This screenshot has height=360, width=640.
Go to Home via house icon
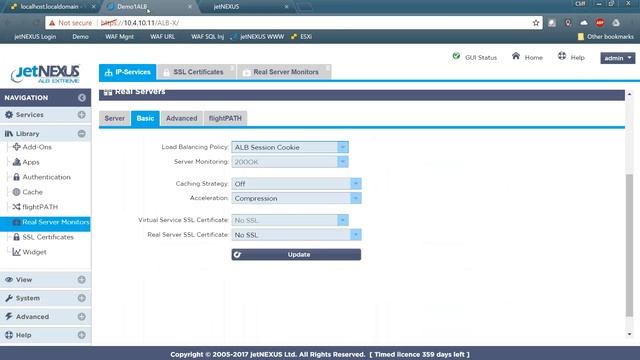point(516,56)
